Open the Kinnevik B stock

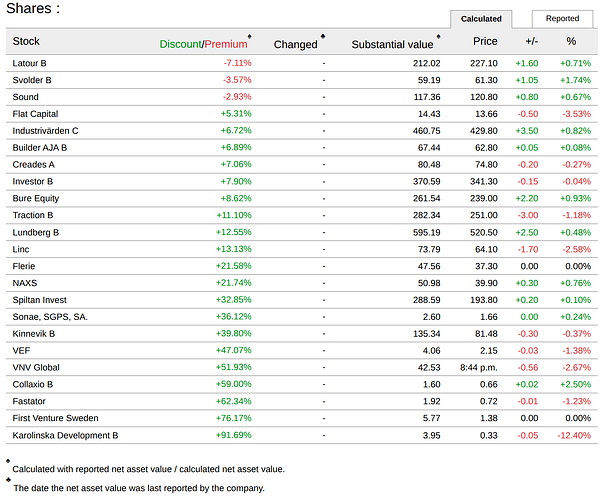click(34, 334)
